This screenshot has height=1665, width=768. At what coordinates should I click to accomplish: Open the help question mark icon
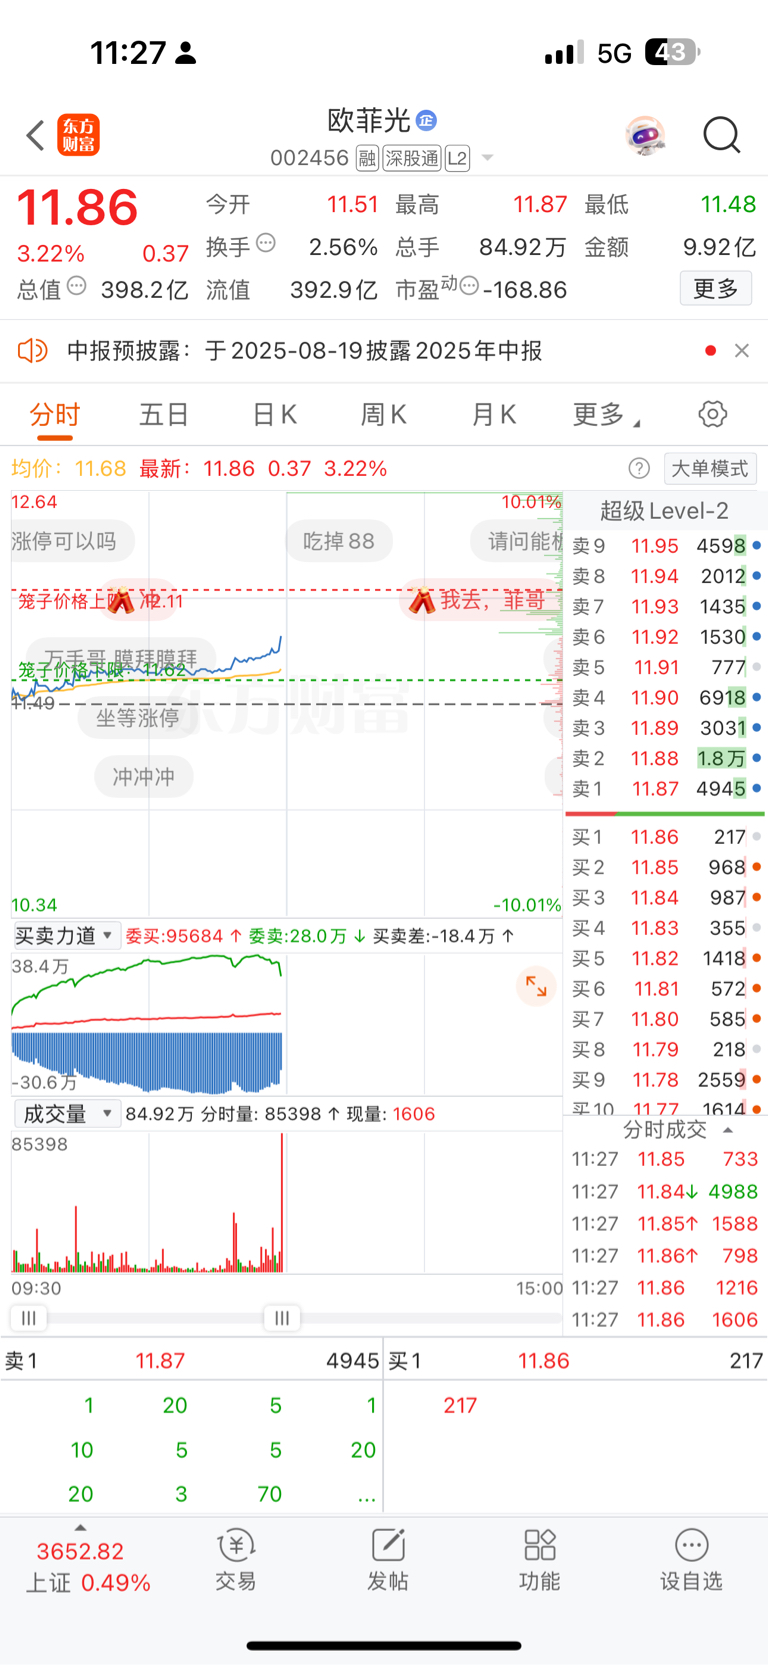(x=639, y=469)
